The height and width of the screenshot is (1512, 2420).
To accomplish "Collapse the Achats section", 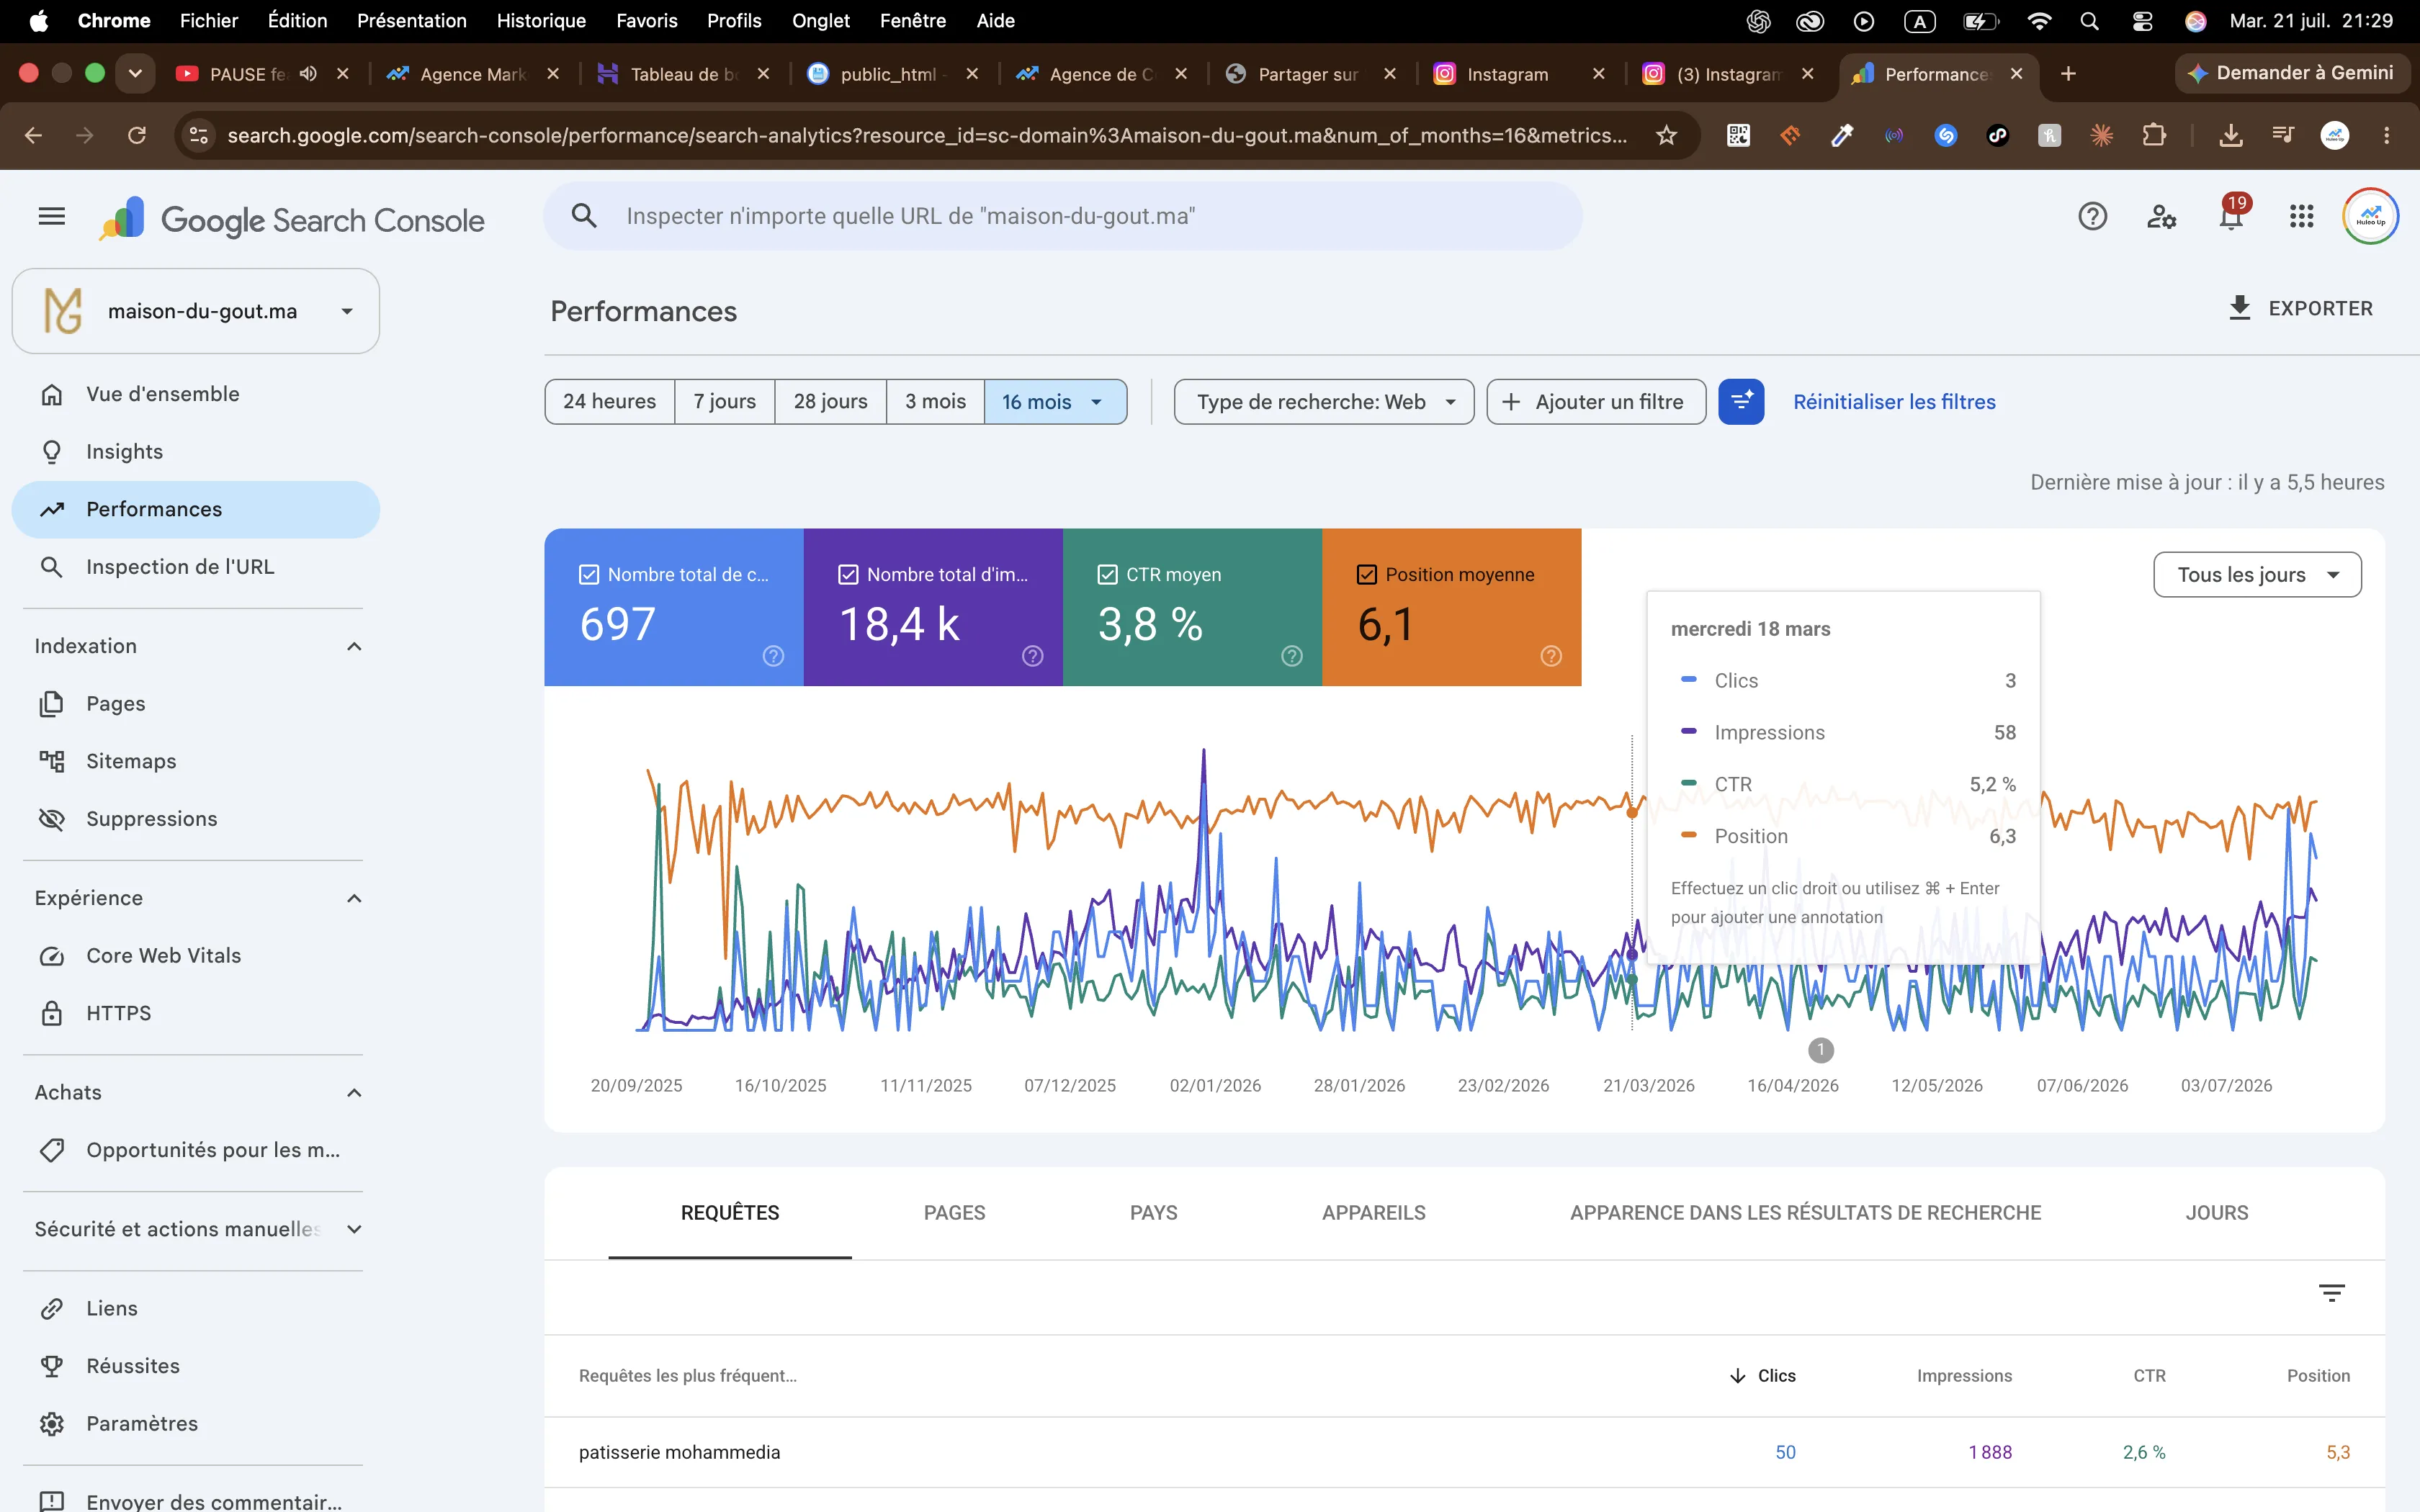I will point(354,1092).
